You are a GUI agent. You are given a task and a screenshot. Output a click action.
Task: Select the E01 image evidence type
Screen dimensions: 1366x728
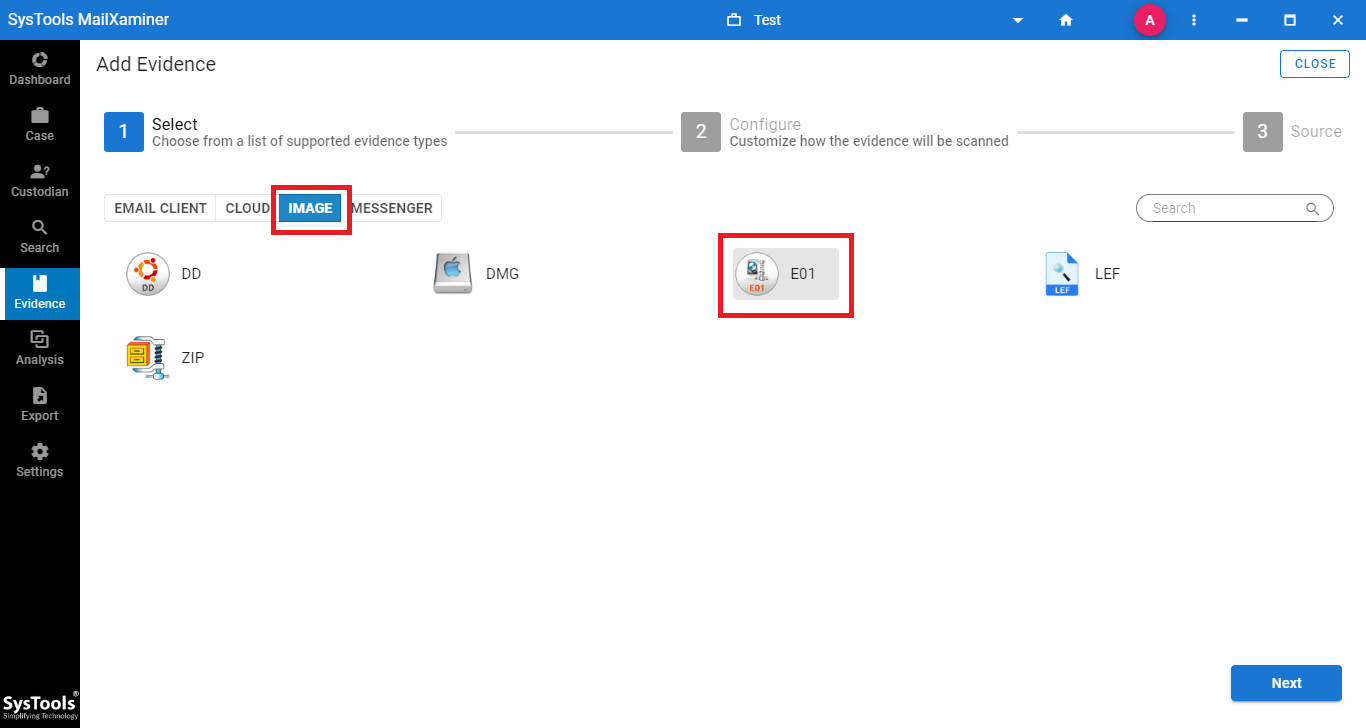[786, 274]
